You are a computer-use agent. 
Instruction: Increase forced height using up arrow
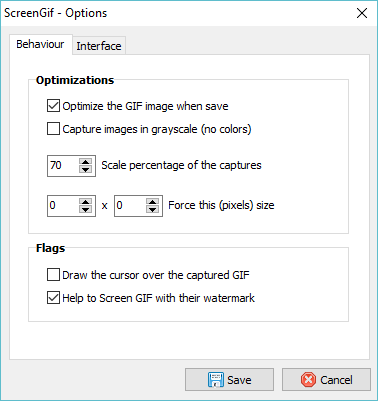coord(153,202)
